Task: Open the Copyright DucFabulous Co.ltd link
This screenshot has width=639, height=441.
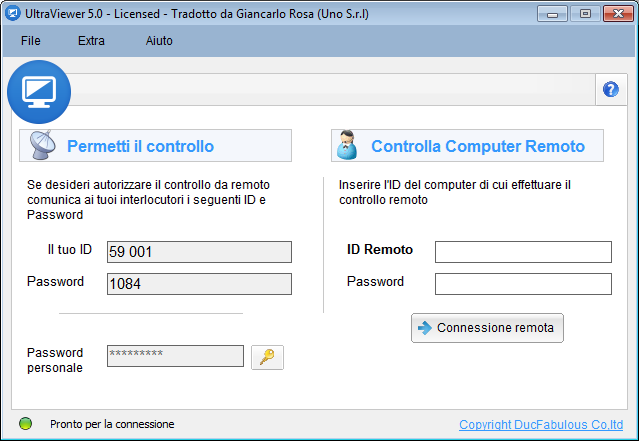Action: coord(541,425)
